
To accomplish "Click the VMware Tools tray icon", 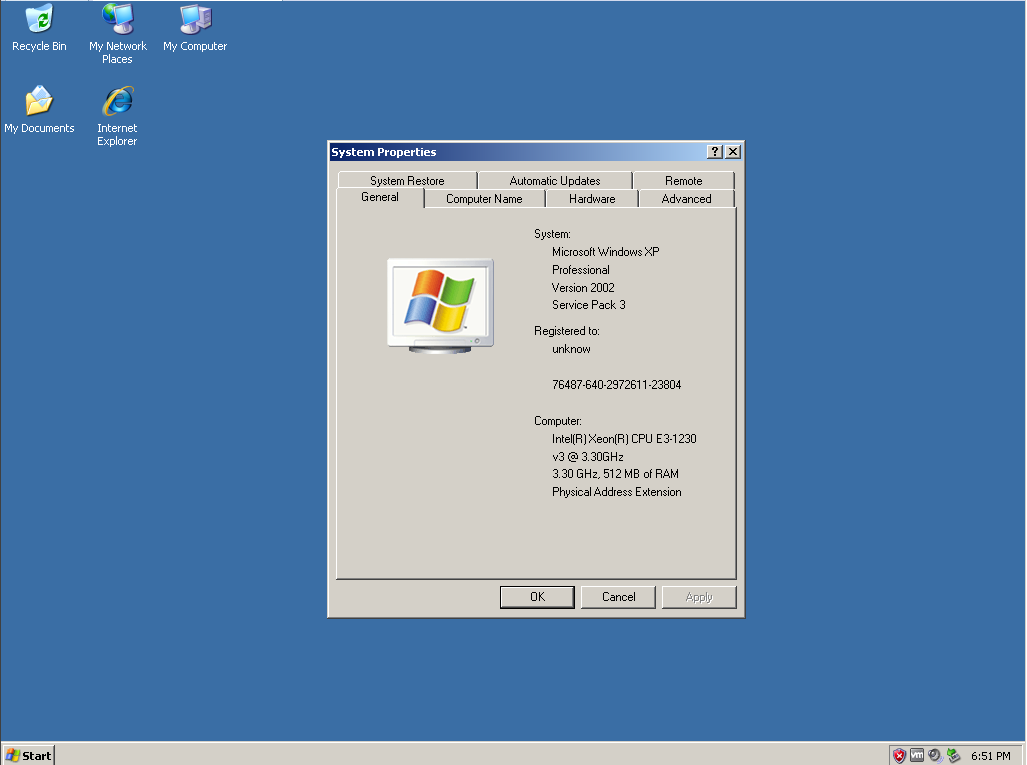I will coord(917,755).
